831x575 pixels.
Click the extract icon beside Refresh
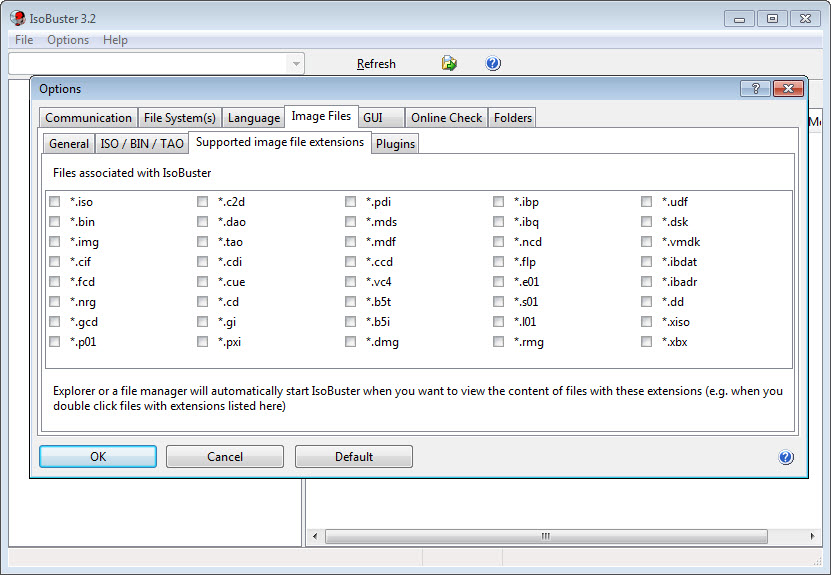(x=449, y=64)
